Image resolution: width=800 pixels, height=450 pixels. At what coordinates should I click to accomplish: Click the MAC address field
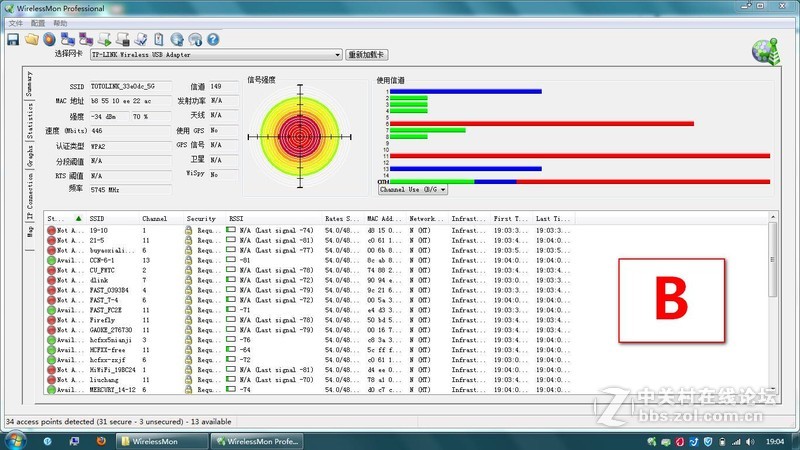click(x=131, y=101)
